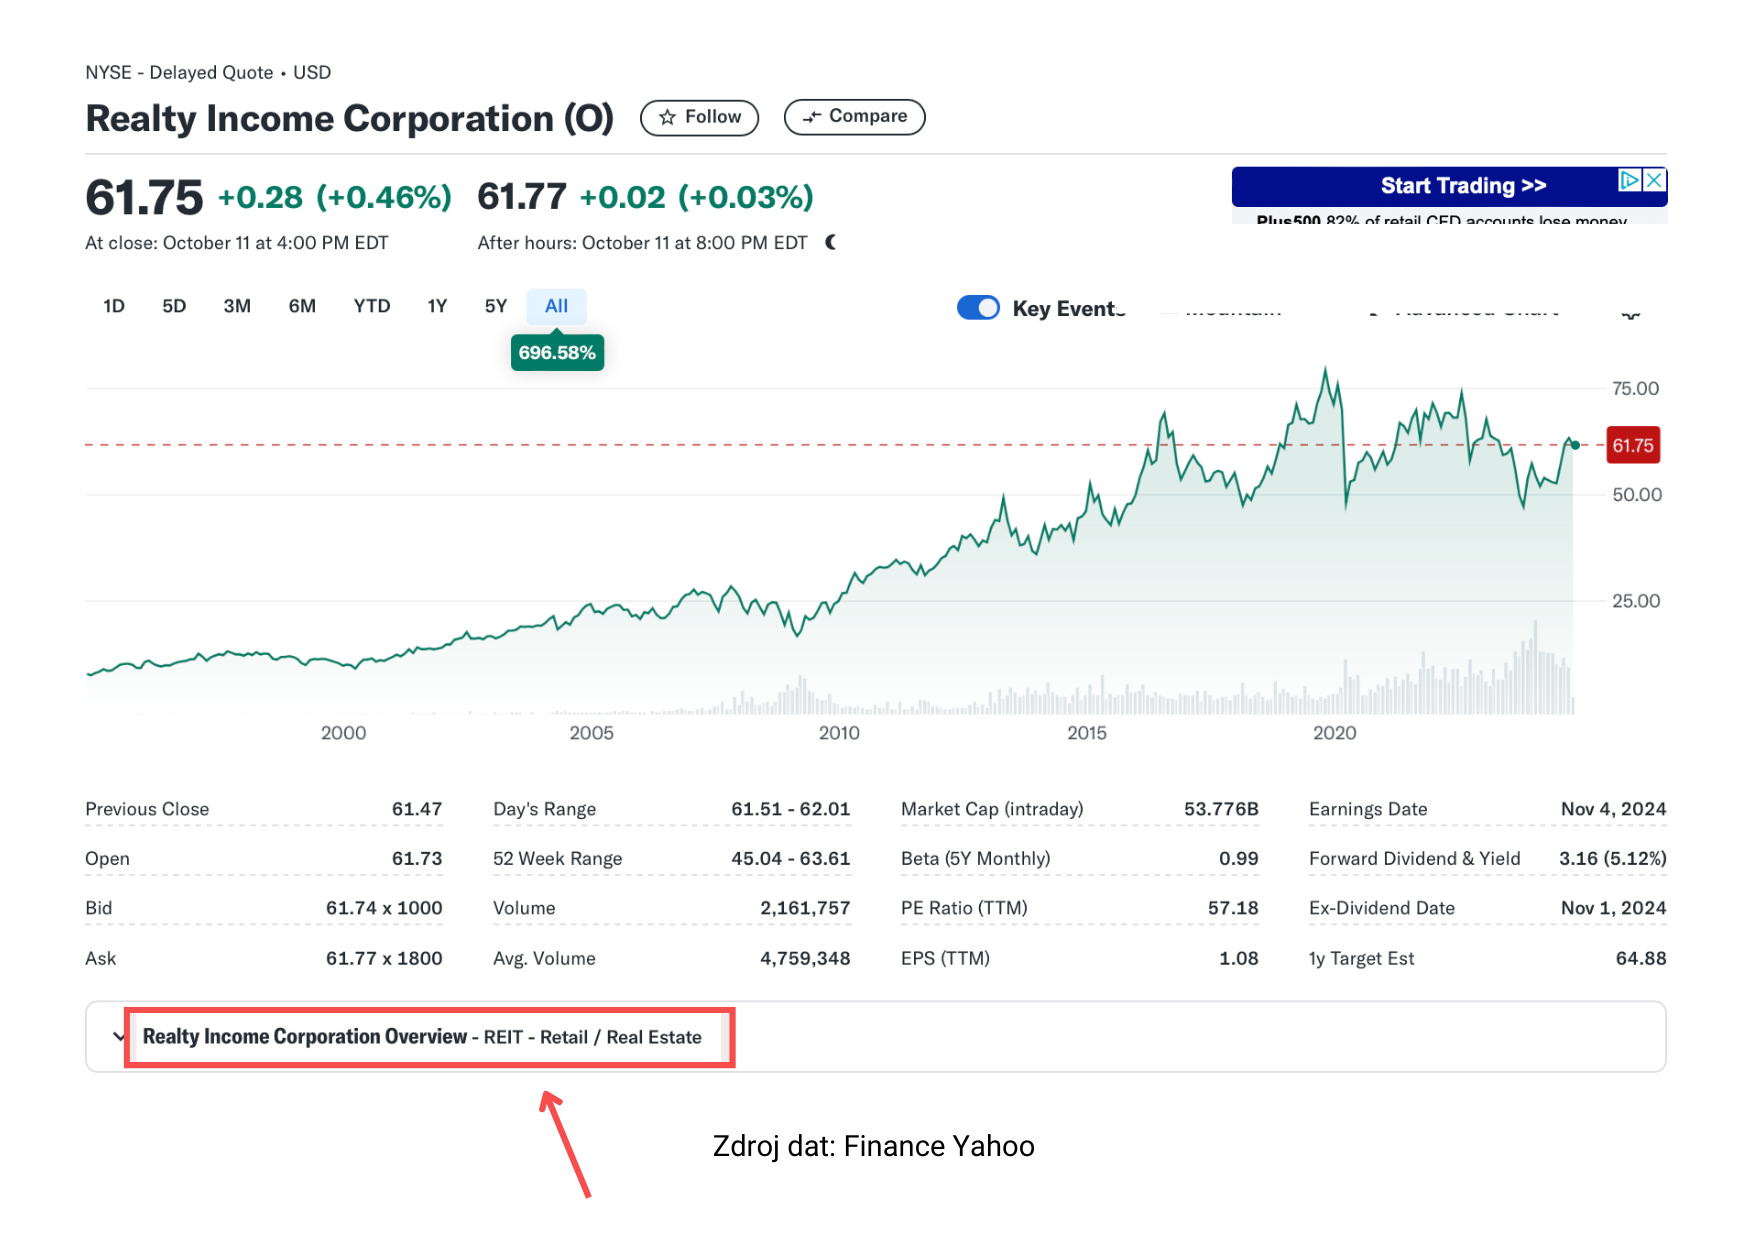Viewport: 1748px width, 1240px height.
Task: Click the 2020 x-axis label
Action: tap(1334, 733)
